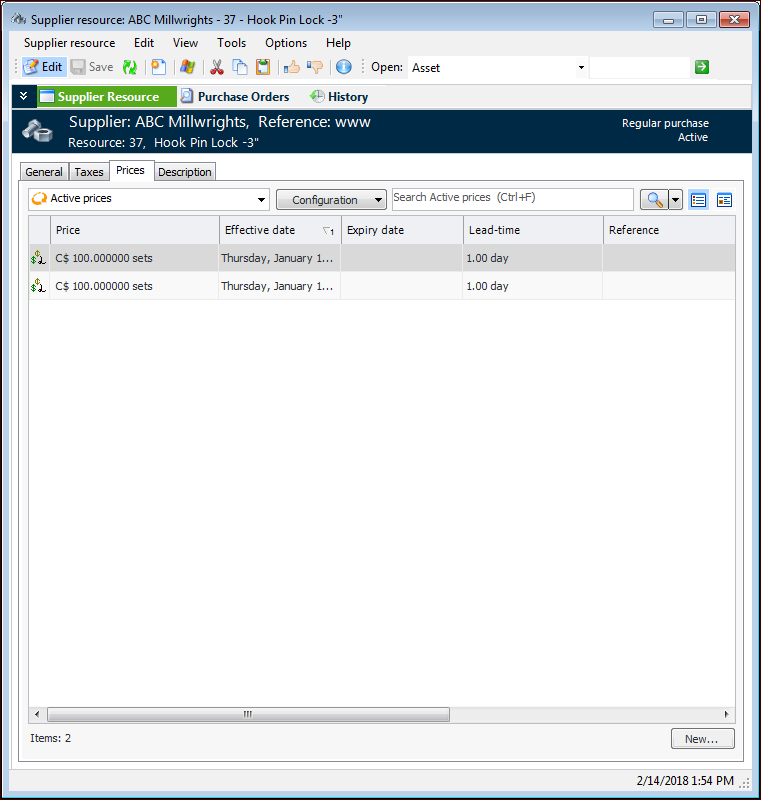The height and width of the screenshot is (800, 761).
Task: Switch to the Description tab
Action: pyautogui.click(x=185, y=172)
